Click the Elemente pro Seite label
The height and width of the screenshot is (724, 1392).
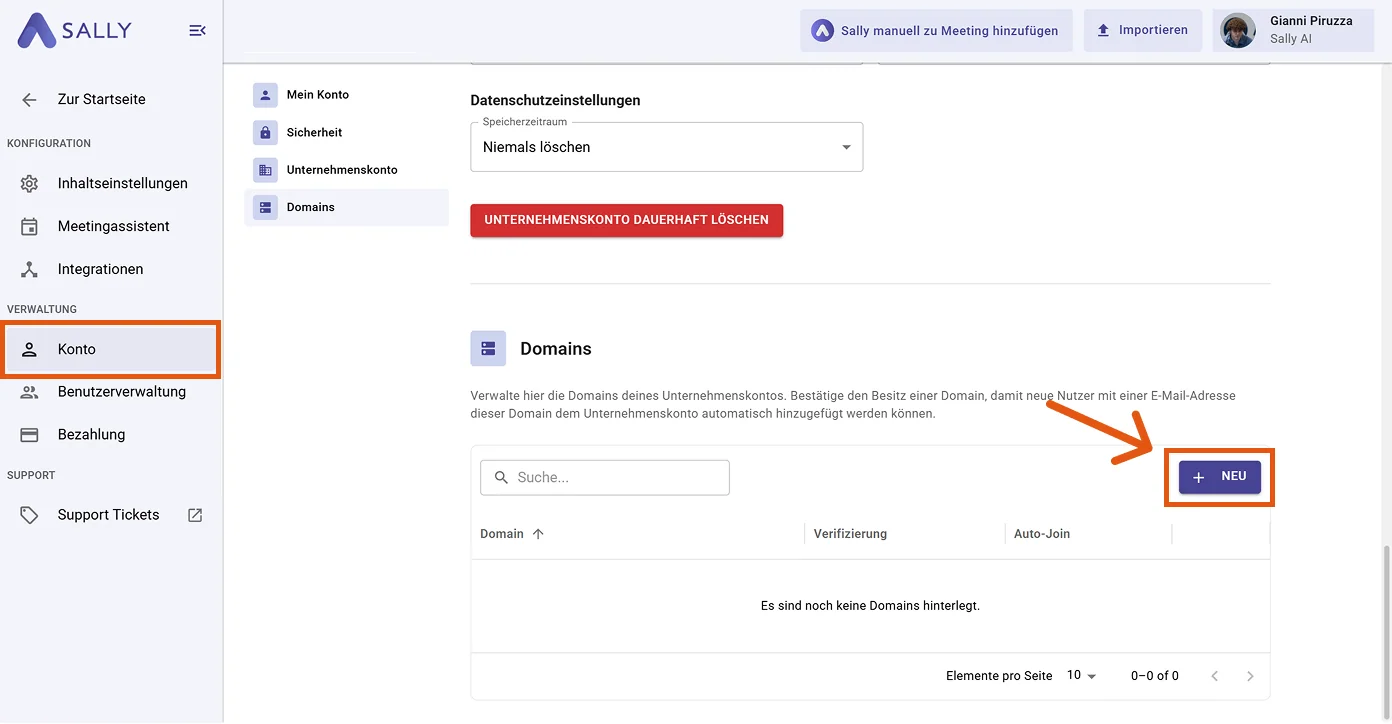999,676
